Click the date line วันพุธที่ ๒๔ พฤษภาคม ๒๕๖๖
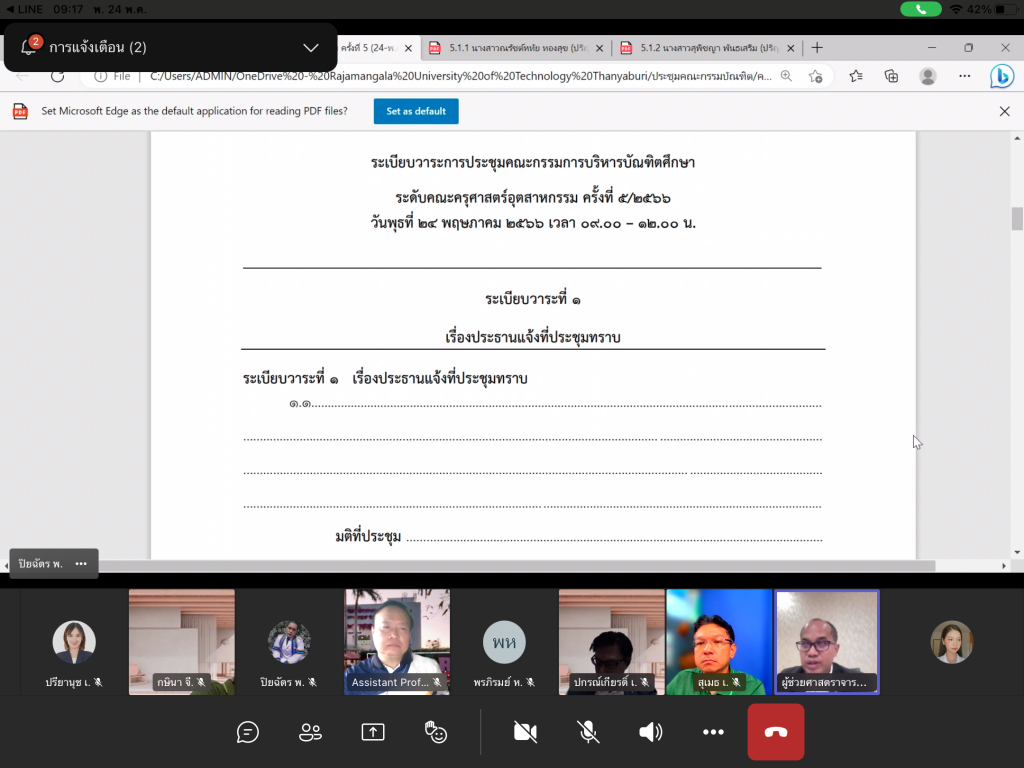The height and width of the screenshot is (768, 1024). tap(533, 223)
